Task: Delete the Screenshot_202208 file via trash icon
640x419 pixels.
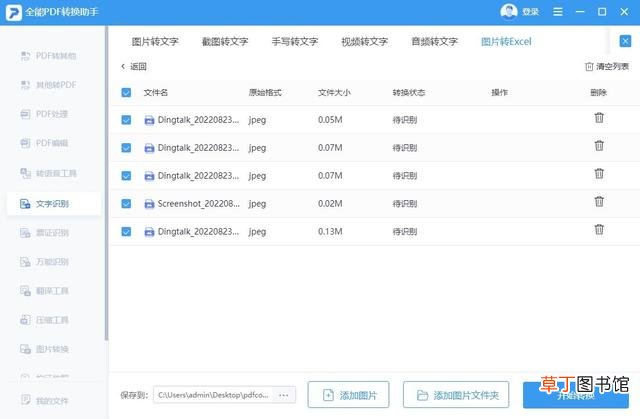Action: pyautogui.click(x=599, y=202)
